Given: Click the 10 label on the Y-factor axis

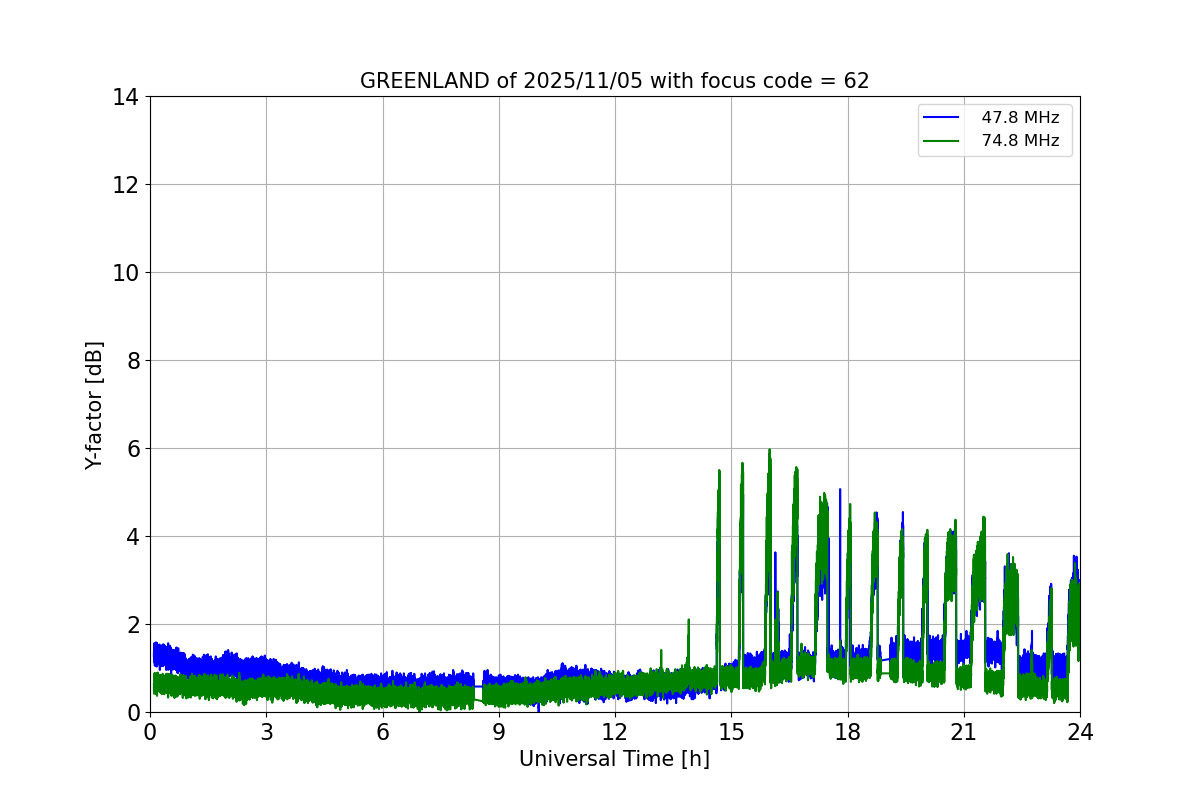Looking at the screenshot, I should point(125,273).
